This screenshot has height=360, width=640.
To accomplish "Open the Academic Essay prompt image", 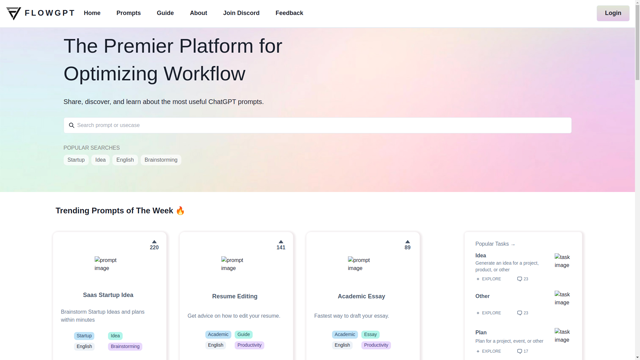I will coord(358,264).
